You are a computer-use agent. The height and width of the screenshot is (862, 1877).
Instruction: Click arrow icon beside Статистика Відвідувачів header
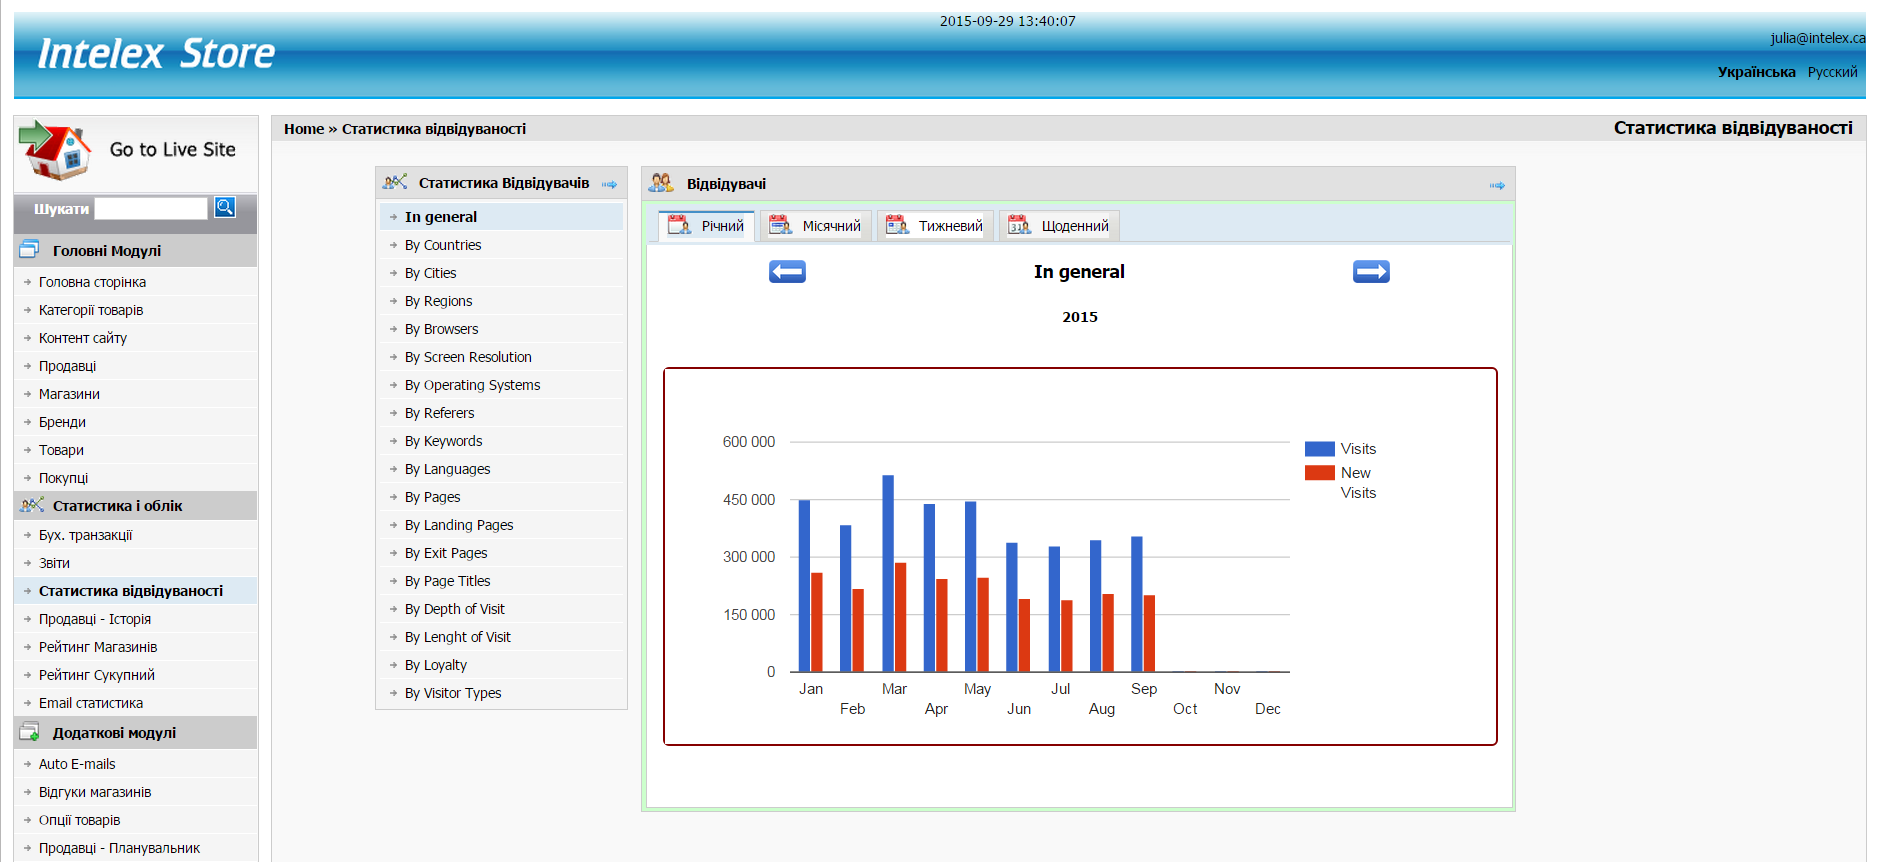pos(609,184)
